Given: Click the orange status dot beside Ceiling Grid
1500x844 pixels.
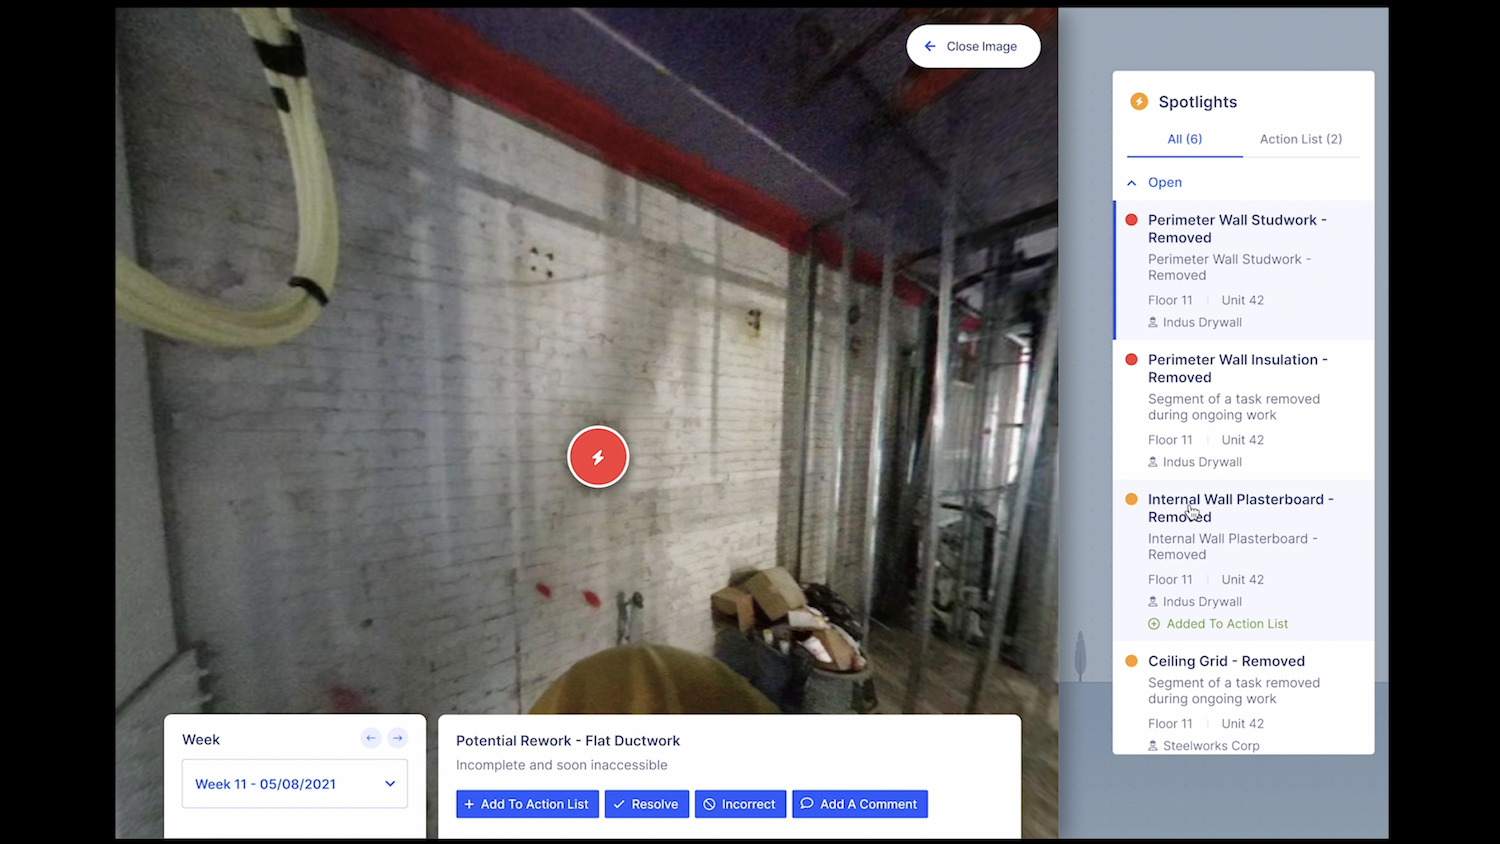Looking at the screenshot, I should point(1131,661).
